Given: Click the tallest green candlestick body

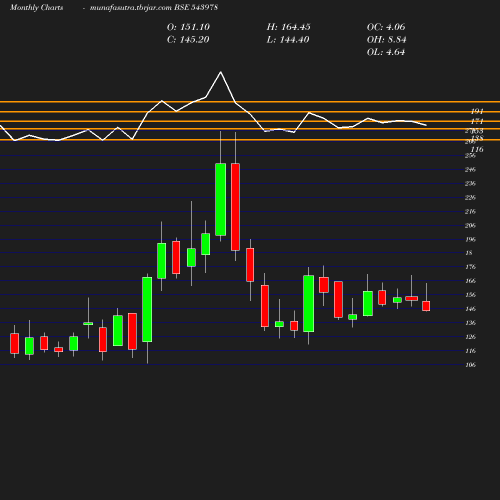Looking at the screenshot, I should [220, 199].
